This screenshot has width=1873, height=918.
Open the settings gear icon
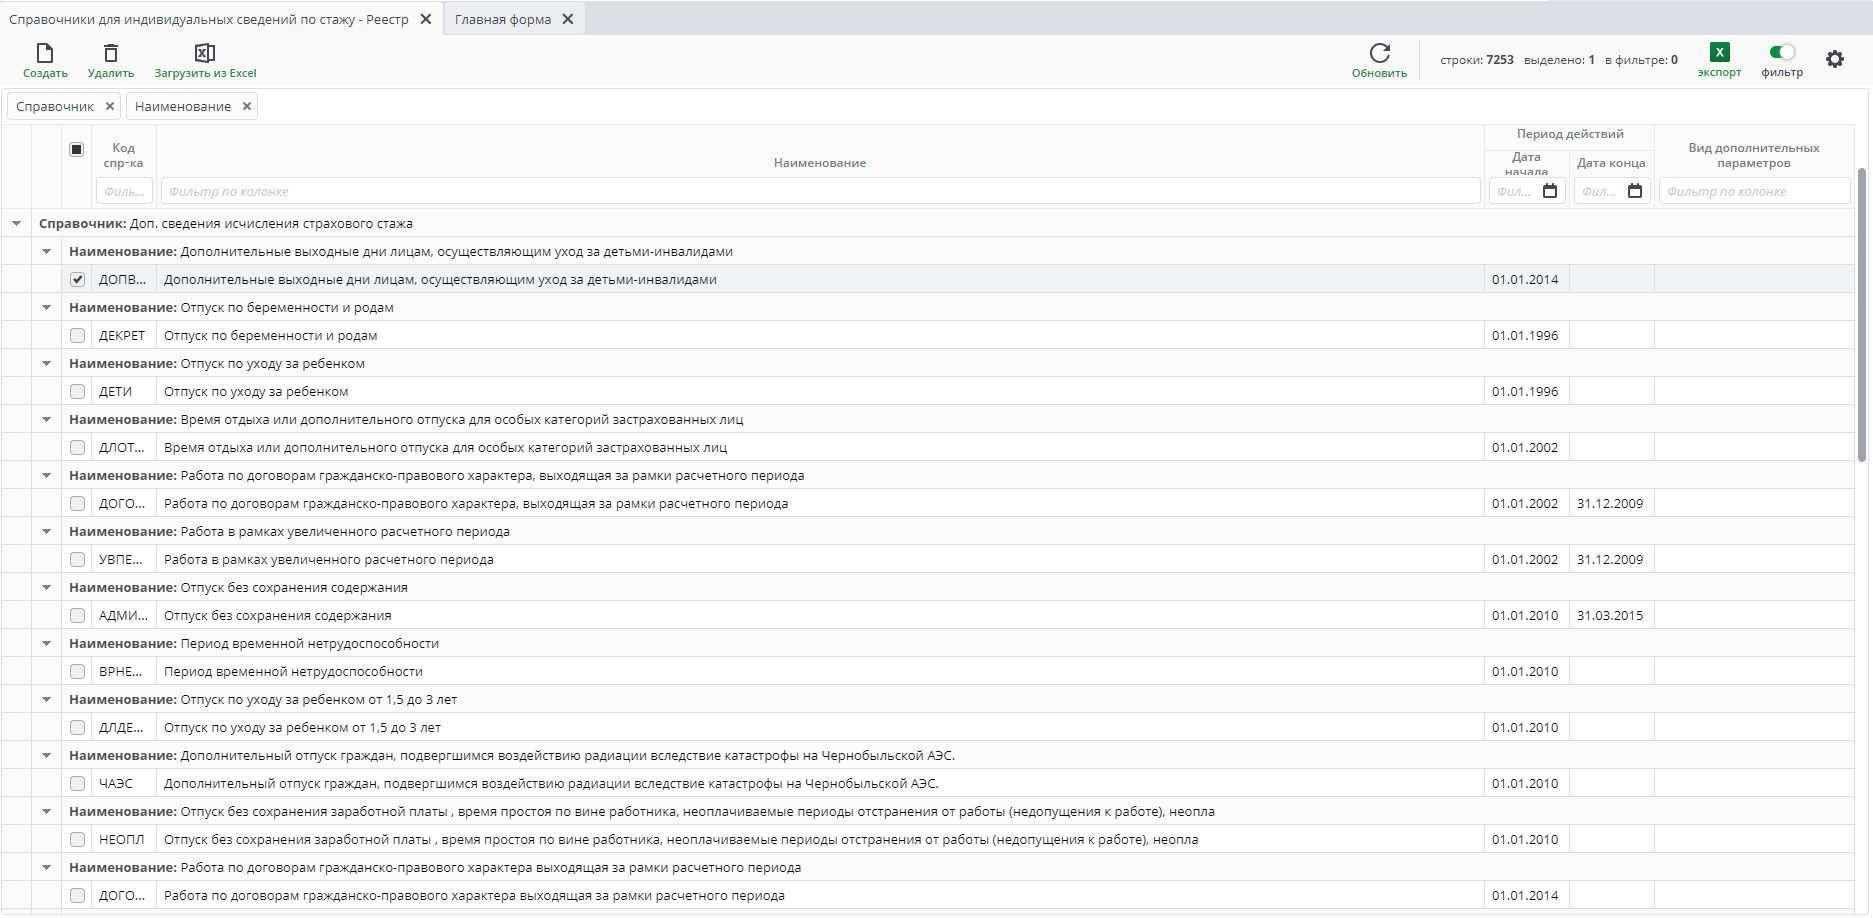point(1835,59)
